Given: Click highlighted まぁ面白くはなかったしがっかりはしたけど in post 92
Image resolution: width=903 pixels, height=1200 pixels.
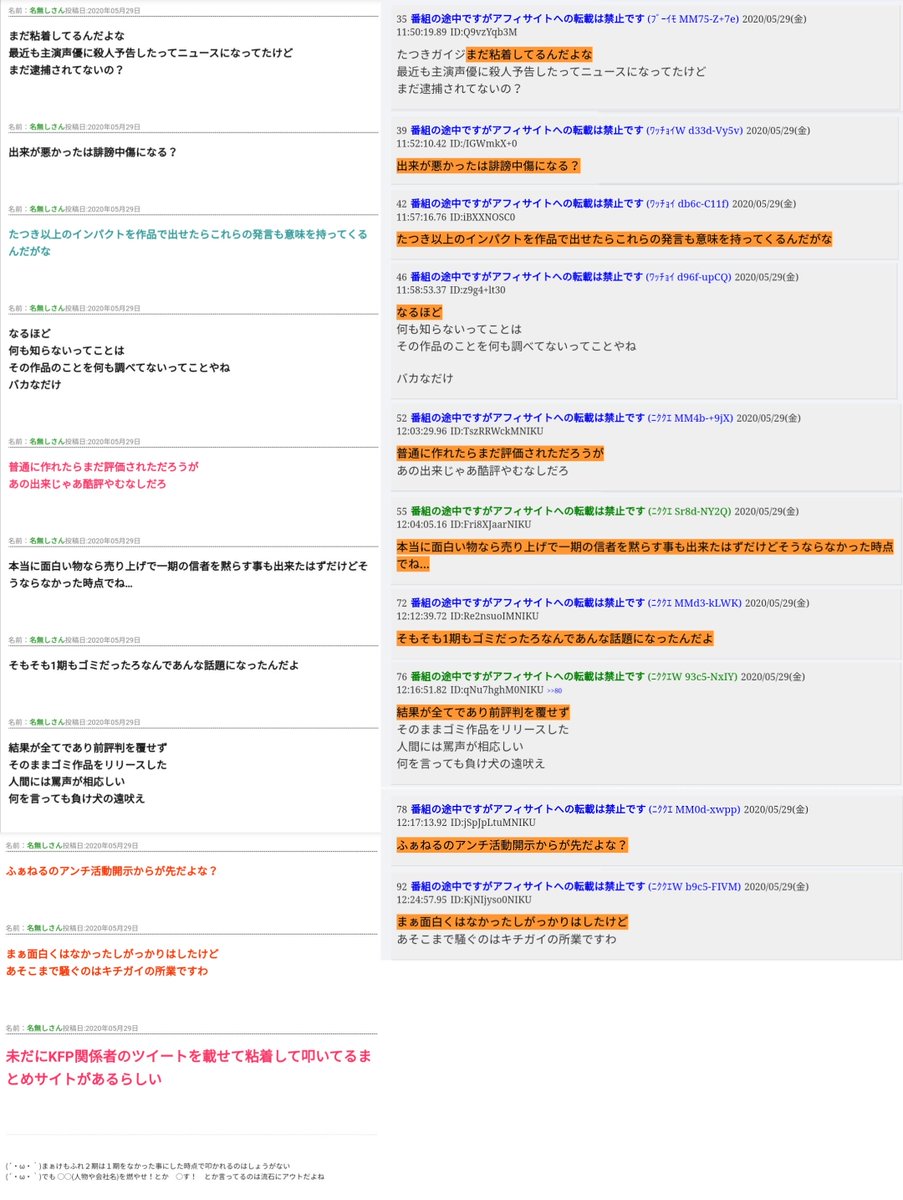Looking at the screenshot, I should pyautogui.click(x=512, y=922).
